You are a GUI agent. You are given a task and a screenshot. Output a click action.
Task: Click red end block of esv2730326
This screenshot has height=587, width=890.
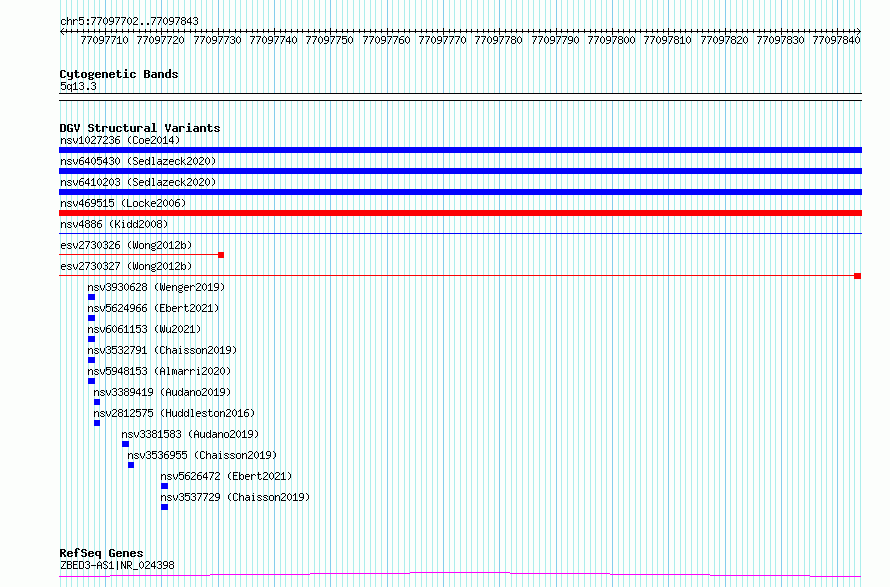tap(221, 255)
